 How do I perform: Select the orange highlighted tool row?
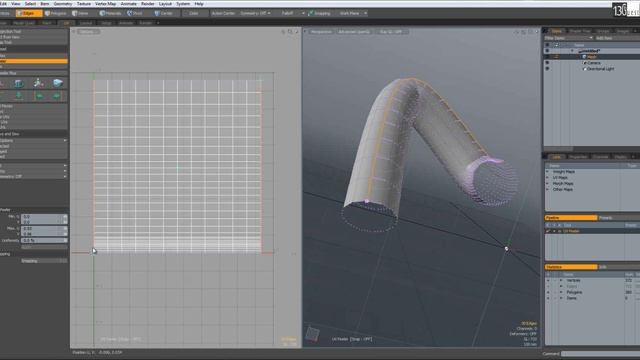coord(34,61)
